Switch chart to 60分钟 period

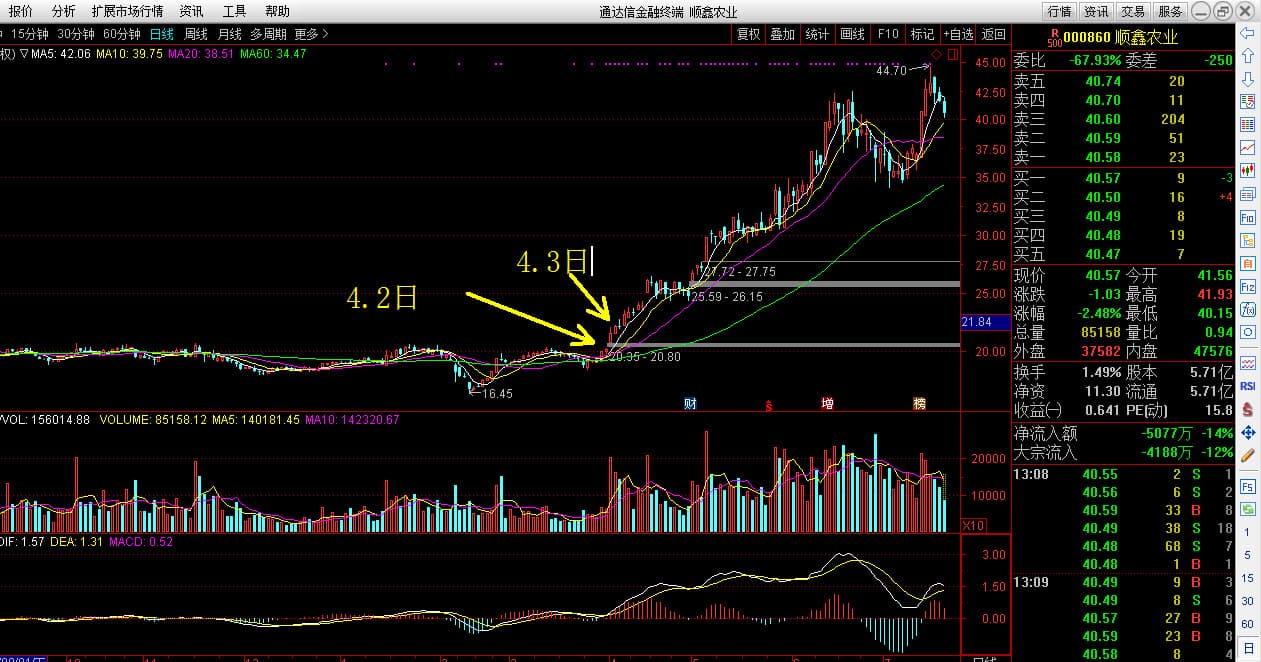(122, 34)
